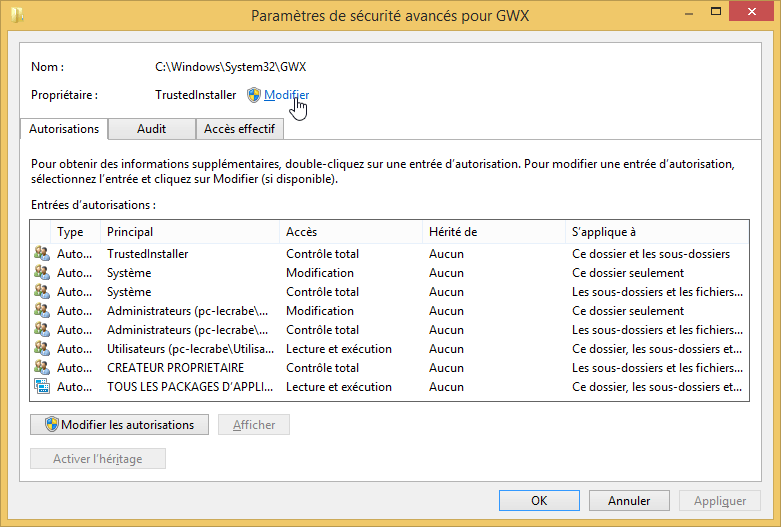Open the Autorisations tab
This screenshot has height=527, width=781.
(64, 129)
